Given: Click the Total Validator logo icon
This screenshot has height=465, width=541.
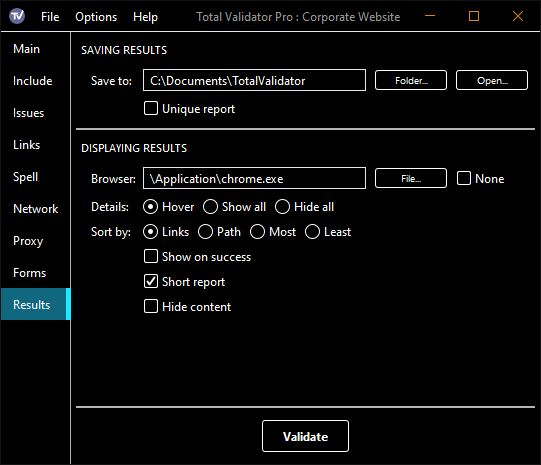Looking at the screenshot, I should tap(17, 16).
